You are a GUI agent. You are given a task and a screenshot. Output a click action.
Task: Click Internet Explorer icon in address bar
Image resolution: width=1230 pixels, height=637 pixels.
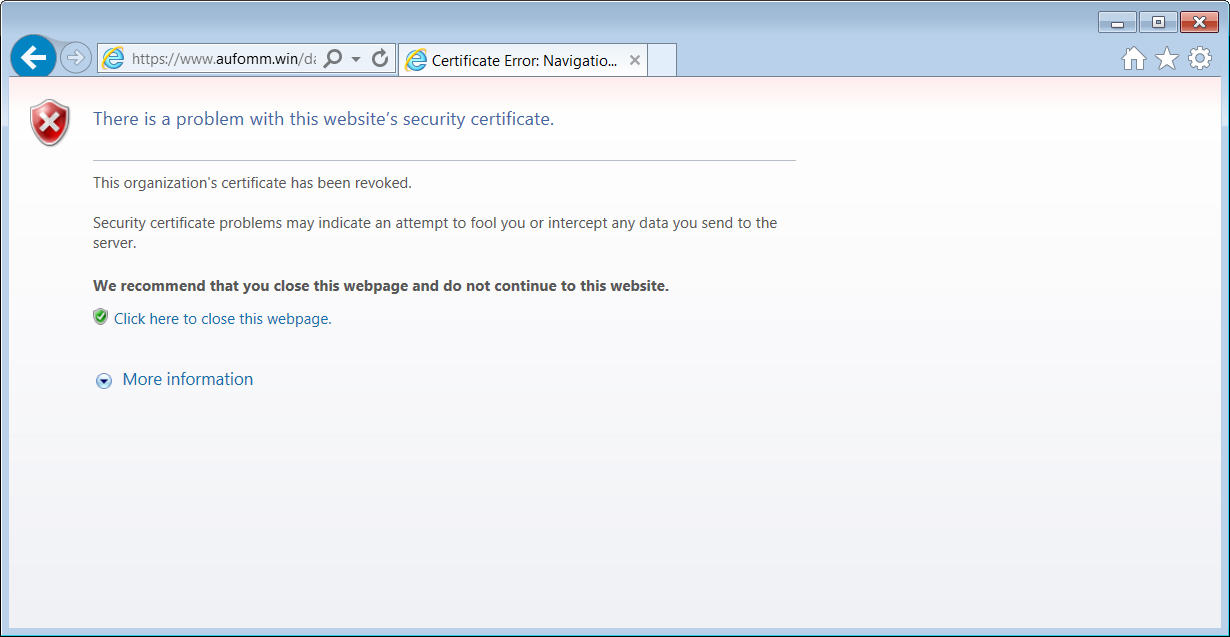(x=114, y=59)
